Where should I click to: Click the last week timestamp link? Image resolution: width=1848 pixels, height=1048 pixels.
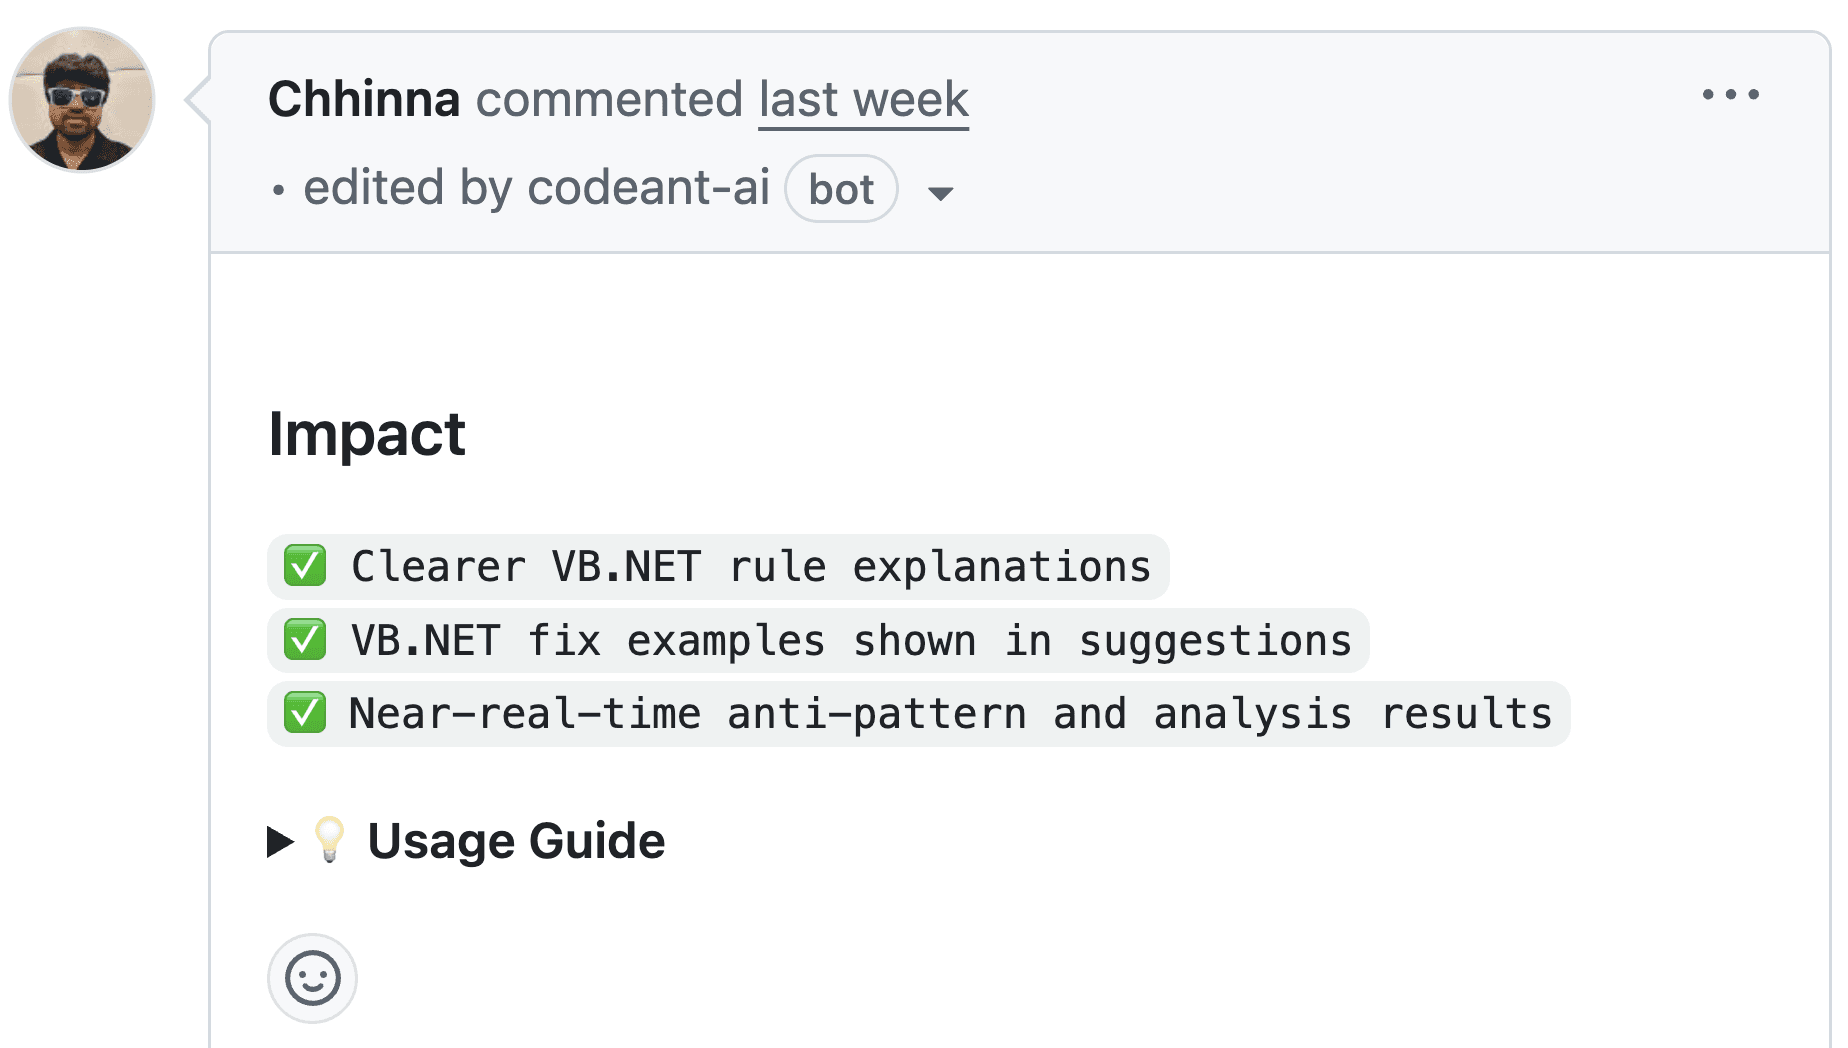(862, 99)
